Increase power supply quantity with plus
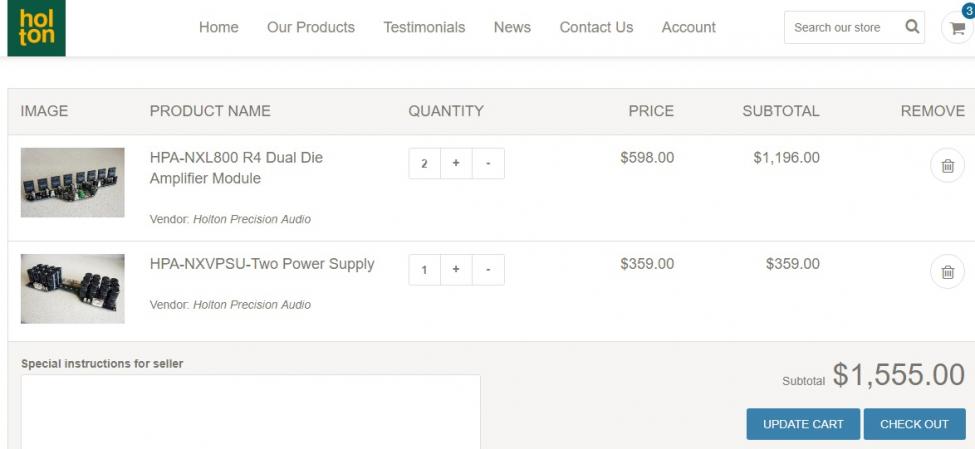975x449 pixels. pos(456,270)
